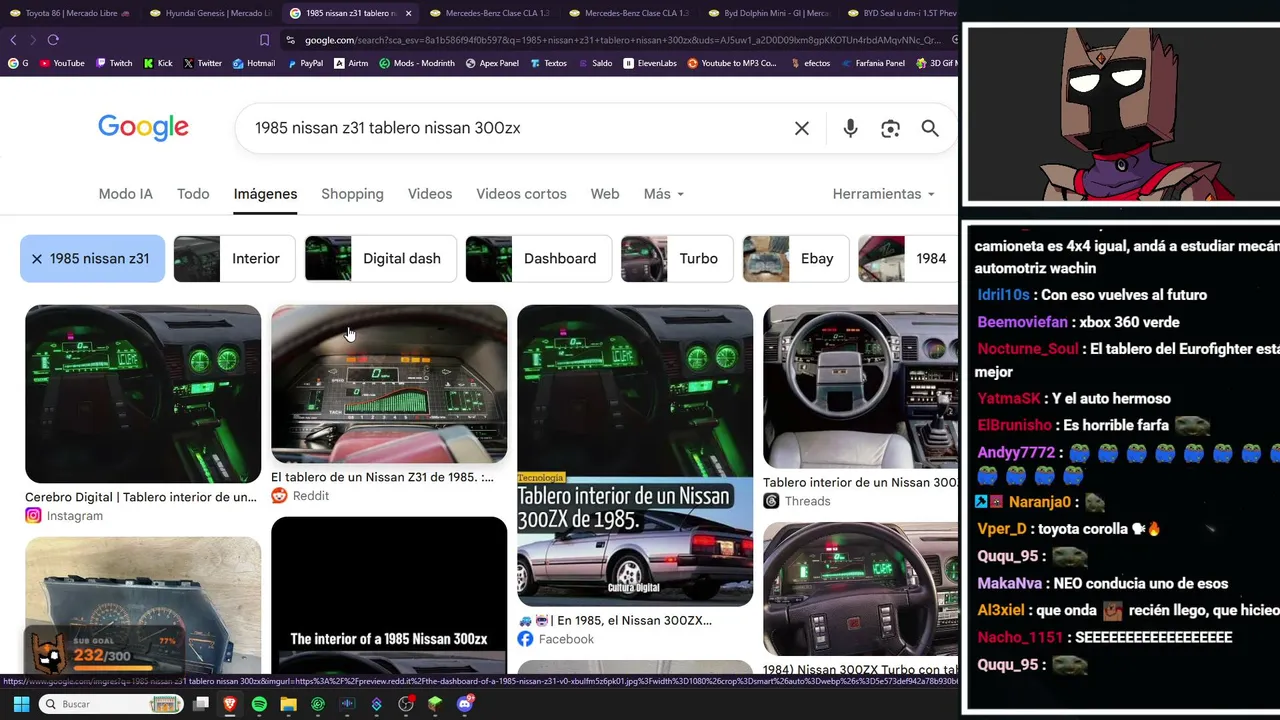Open the Apex Panel bookmark
This screenshot has width=1280, height=720.
(492, 63)
